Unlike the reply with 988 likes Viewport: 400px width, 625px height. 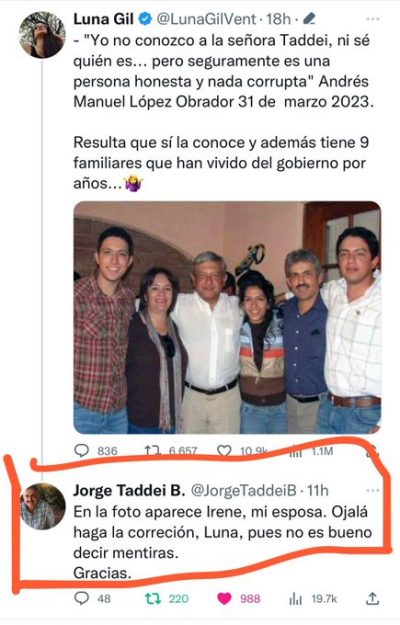point(224,598)
